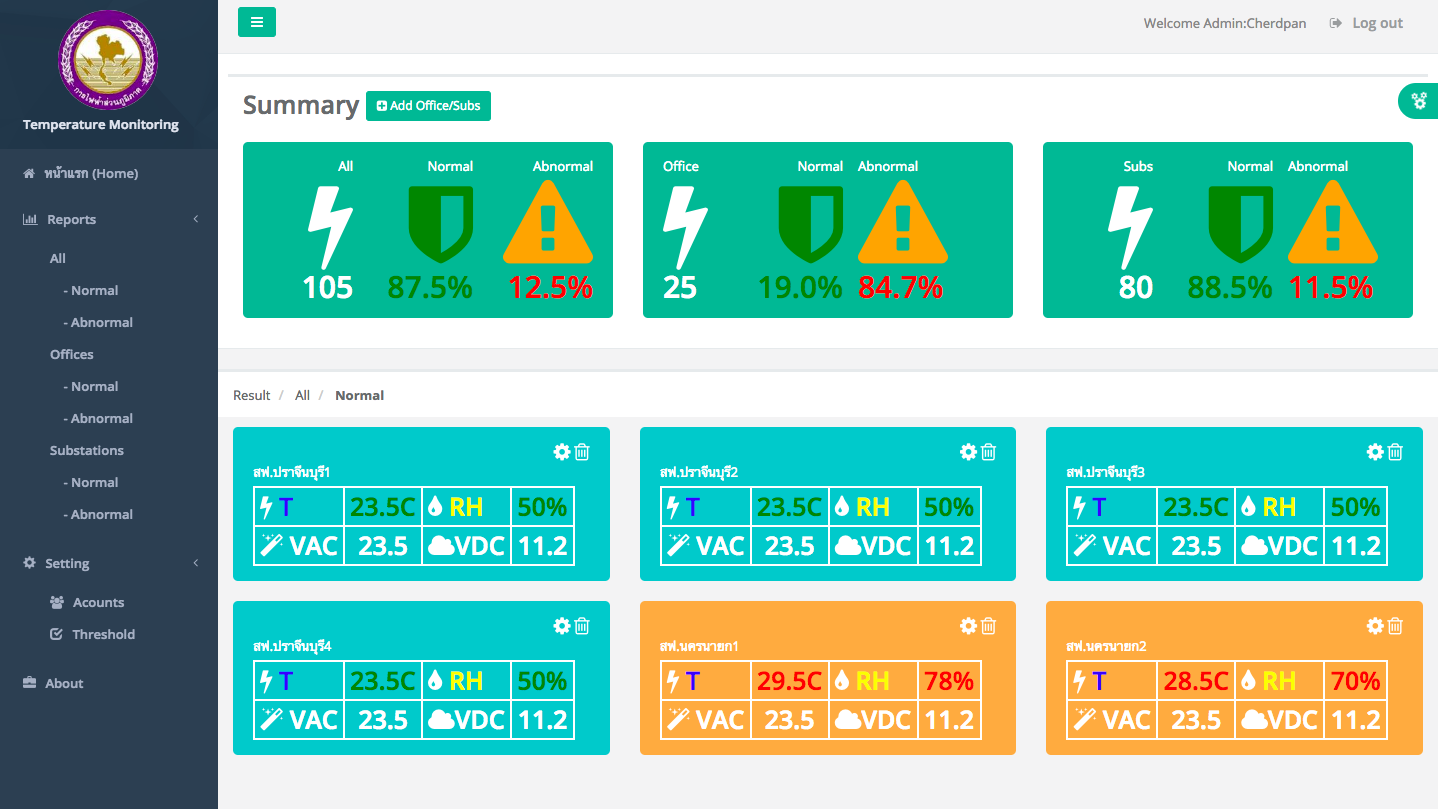Viewport: 1438px width, 809px height.
Task: Click the trash icon on สฟ.ปราจีนบุรี4 card
Action: tap(582, 626)
